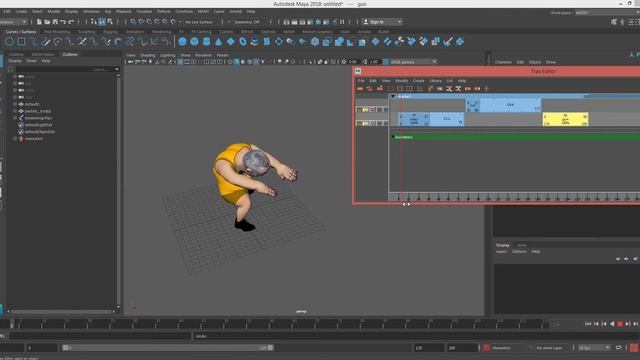The height and width of the screenshot is (360, 640).
Task: Click the open scene folder icon
Action: 47,22
